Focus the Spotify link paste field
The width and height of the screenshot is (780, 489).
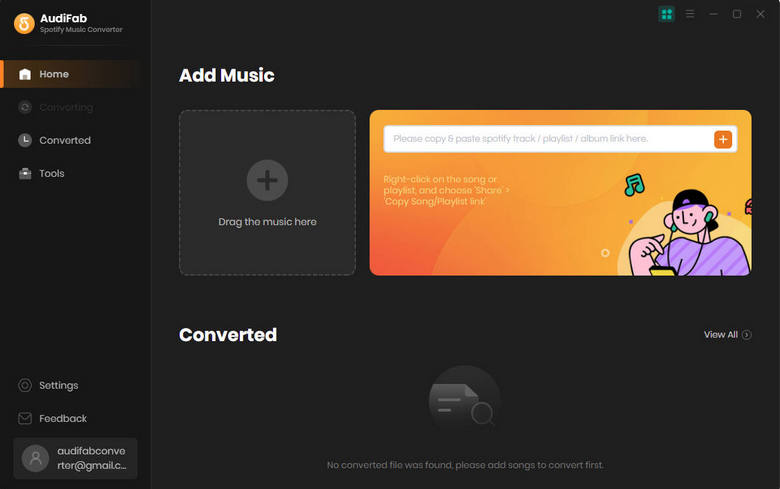click(x=547, y=139)
